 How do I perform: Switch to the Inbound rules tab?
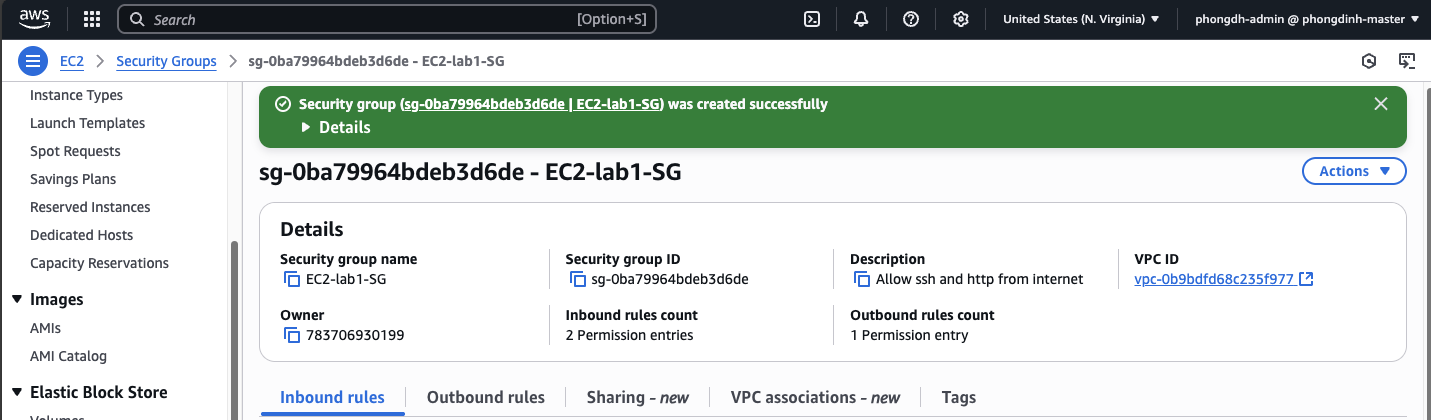(332, 397)
